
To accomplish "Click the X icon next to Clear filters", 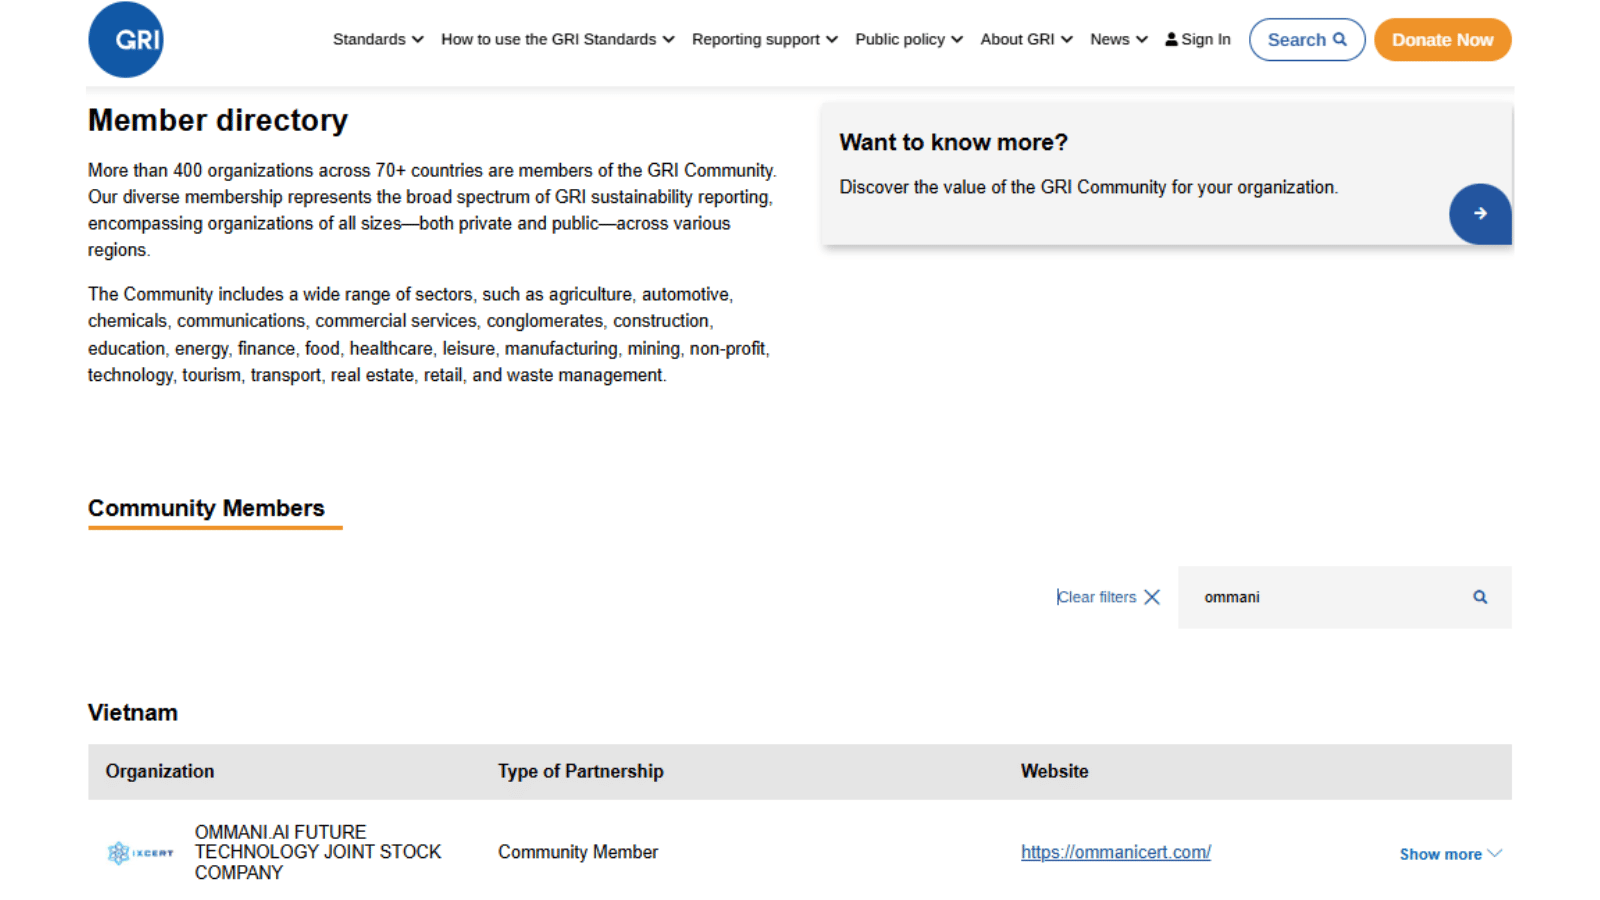I will [1152, 597].
